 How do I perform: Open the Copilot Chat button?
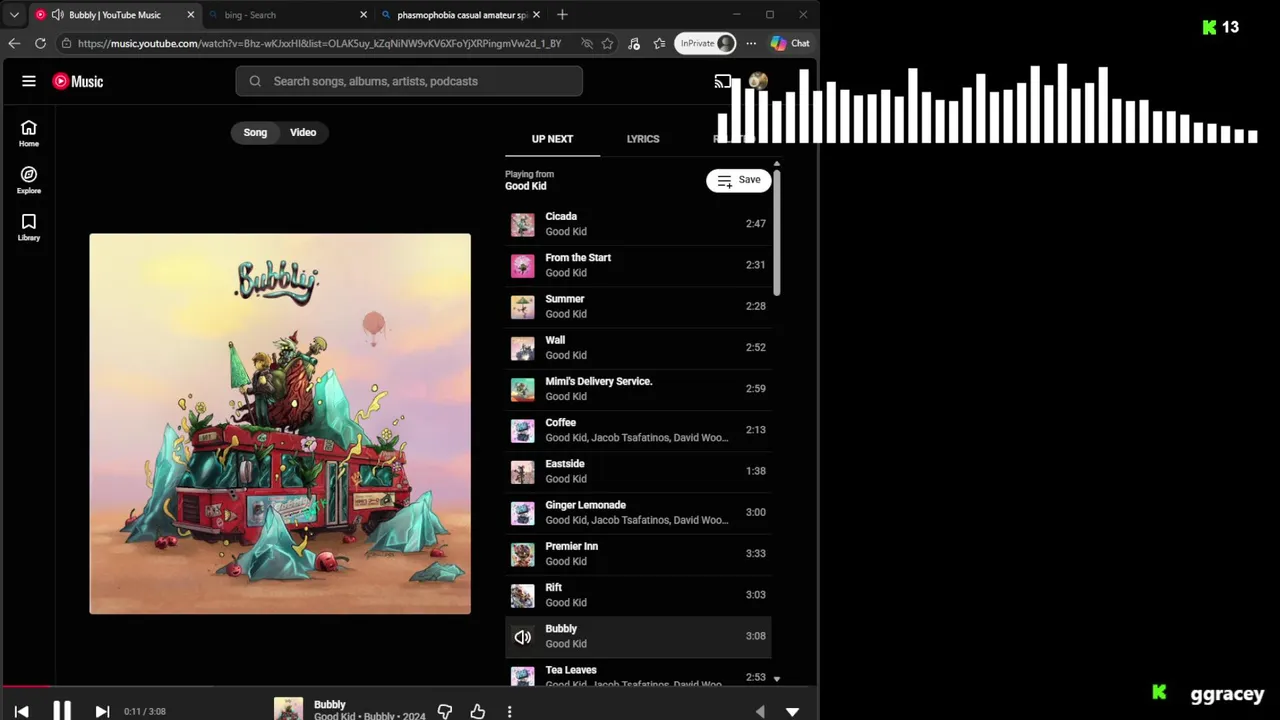[790, 43]
